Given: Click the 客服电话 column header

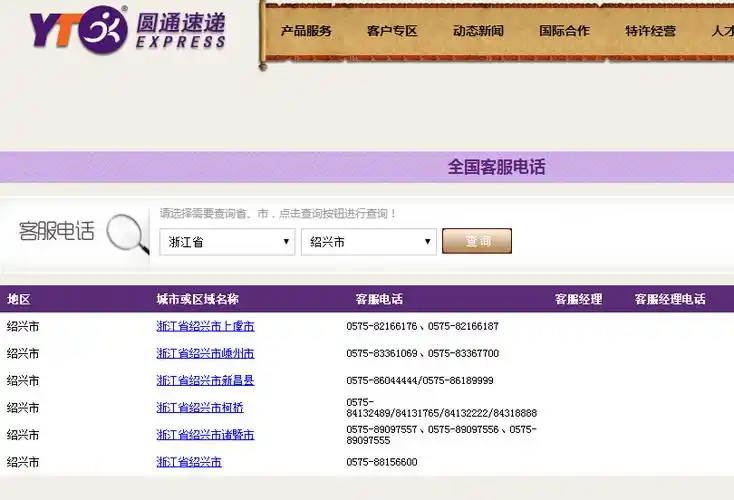Looking at the screenshot, I should coord(379,299).
